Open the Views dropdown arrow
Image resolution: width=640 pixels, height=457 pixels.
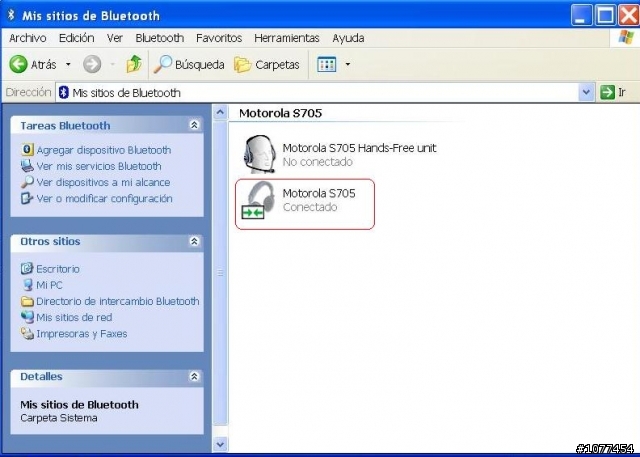coord(347,64)
